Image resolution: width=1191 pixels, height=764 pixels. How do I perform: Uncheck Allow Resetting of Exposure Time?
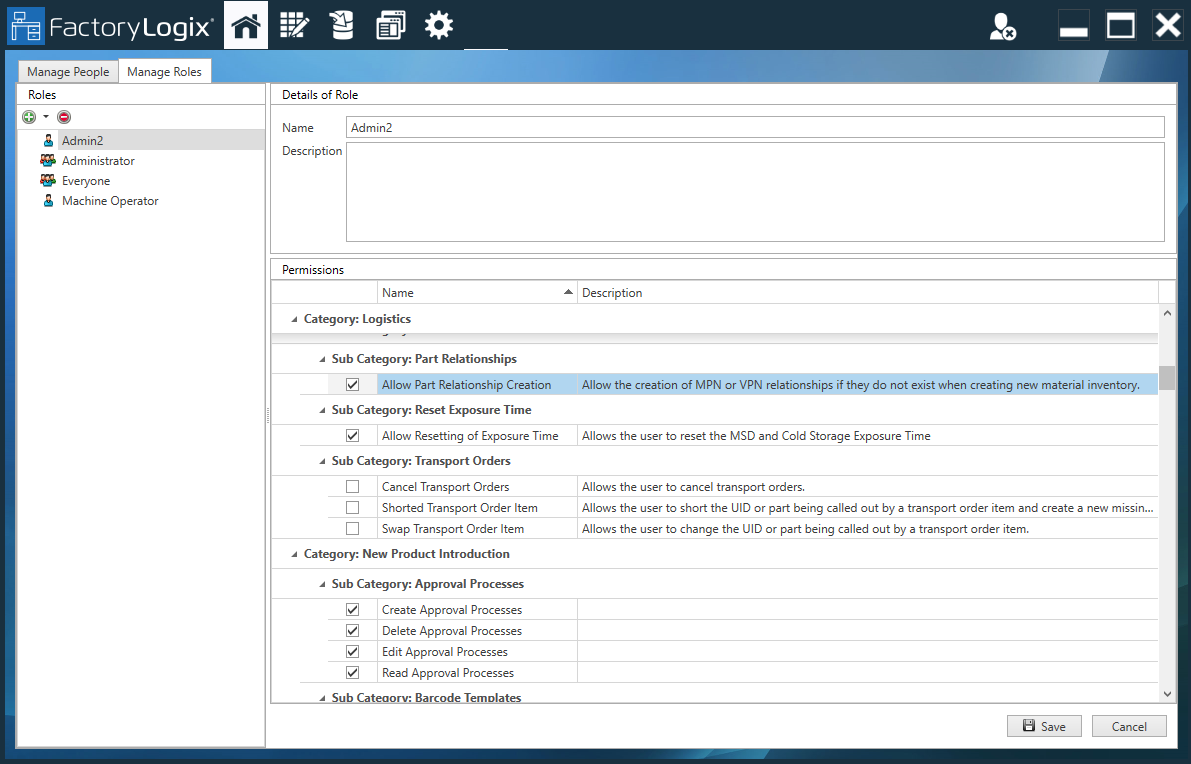(x=352, y=436)
